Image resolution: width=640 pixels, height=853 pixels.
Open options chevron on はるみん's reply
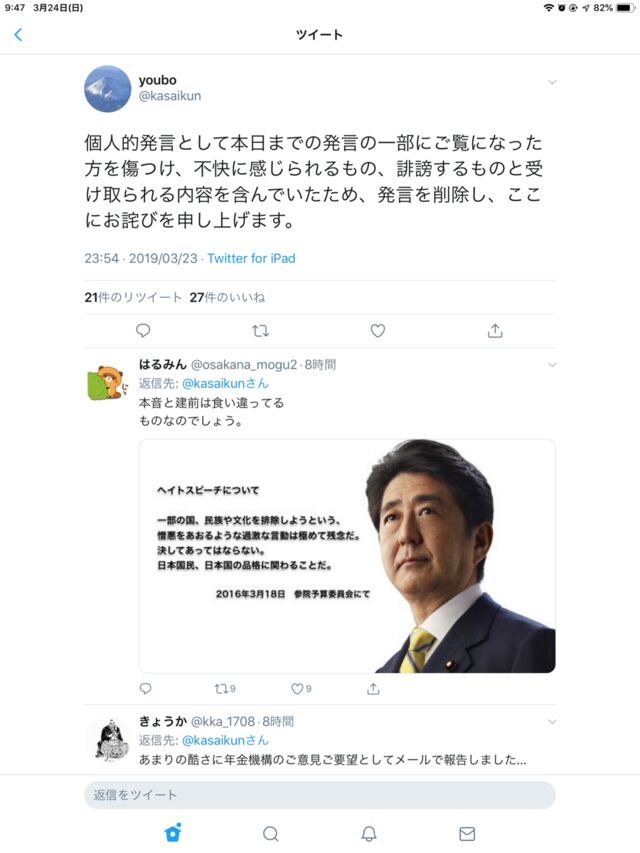(x=552, y=364)
